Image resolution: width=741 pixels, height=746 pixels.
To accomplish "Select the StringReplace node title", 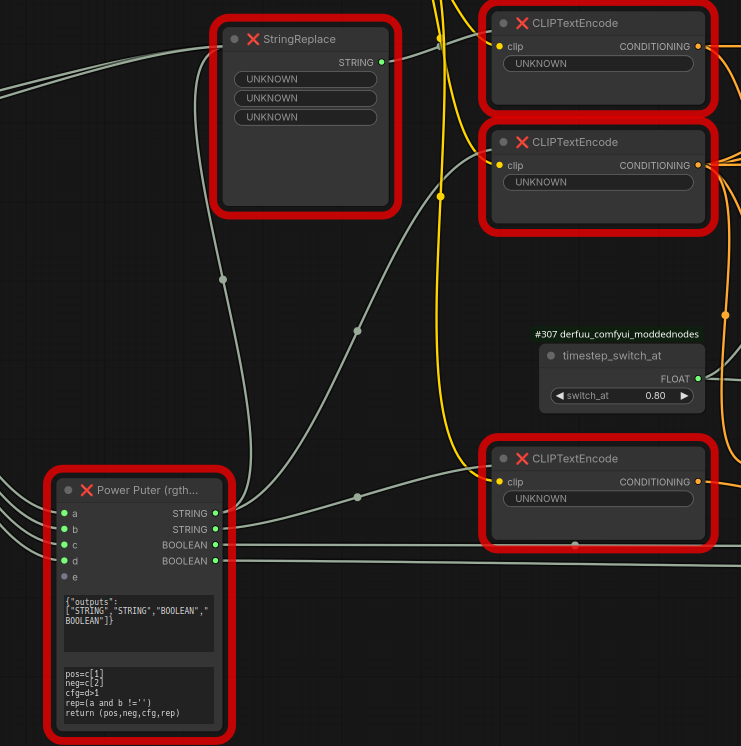I will pos(299,39).
